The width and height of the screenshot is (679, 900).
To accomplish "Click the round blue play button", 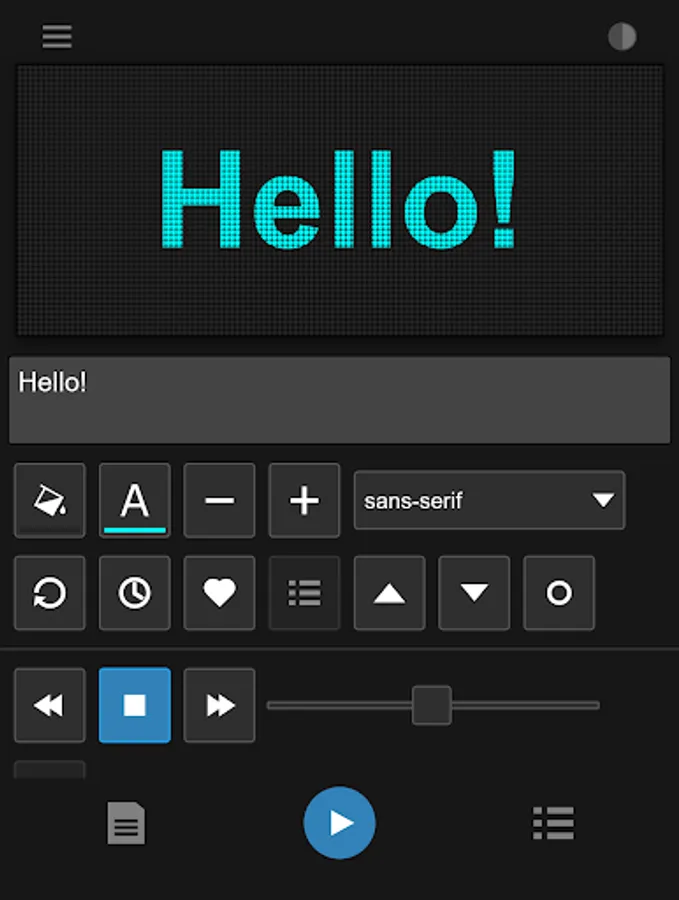I will (x=340, y=823).
